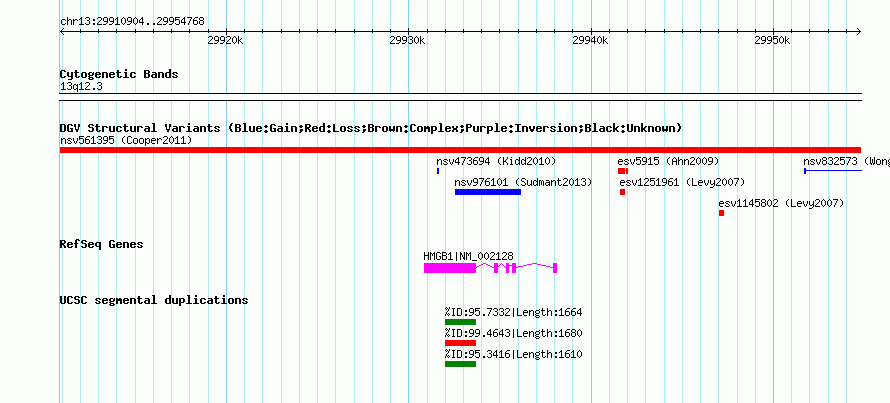
Task: Click the 29940k ruler position
Action: [x=591, y=40]
